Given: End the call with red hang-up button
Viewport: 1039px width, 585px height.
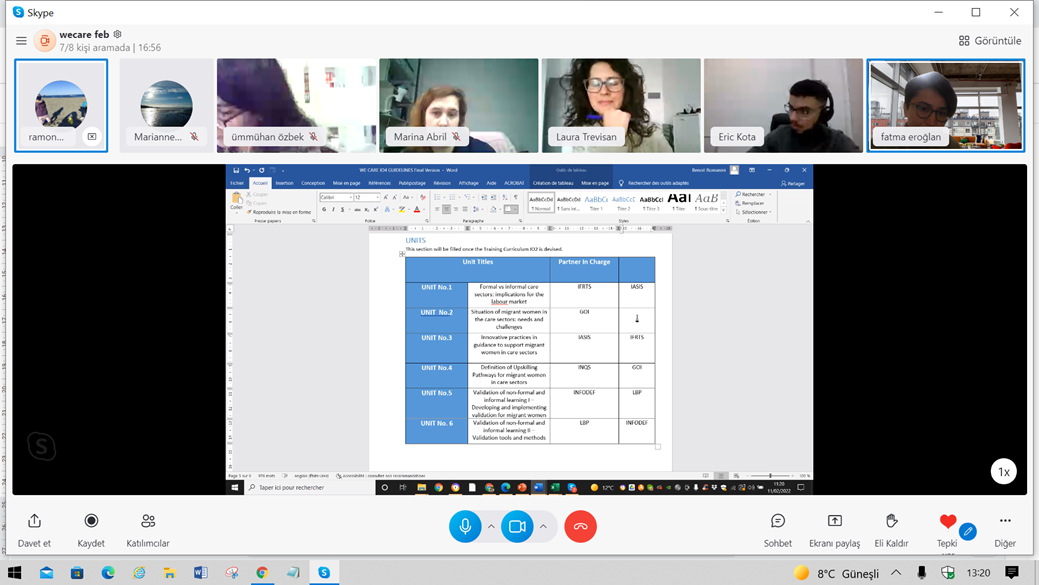Looking at the screenshot, I should 580,526.
